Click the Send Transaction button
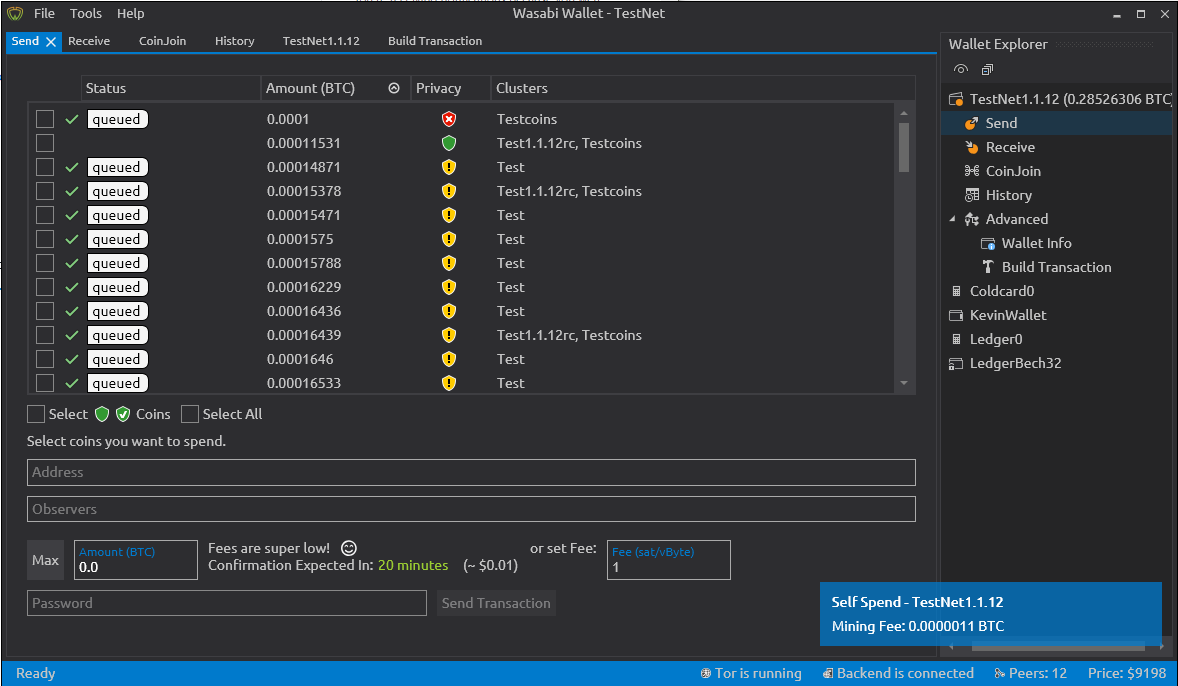 pyautogui.click(x=496, y=603)
